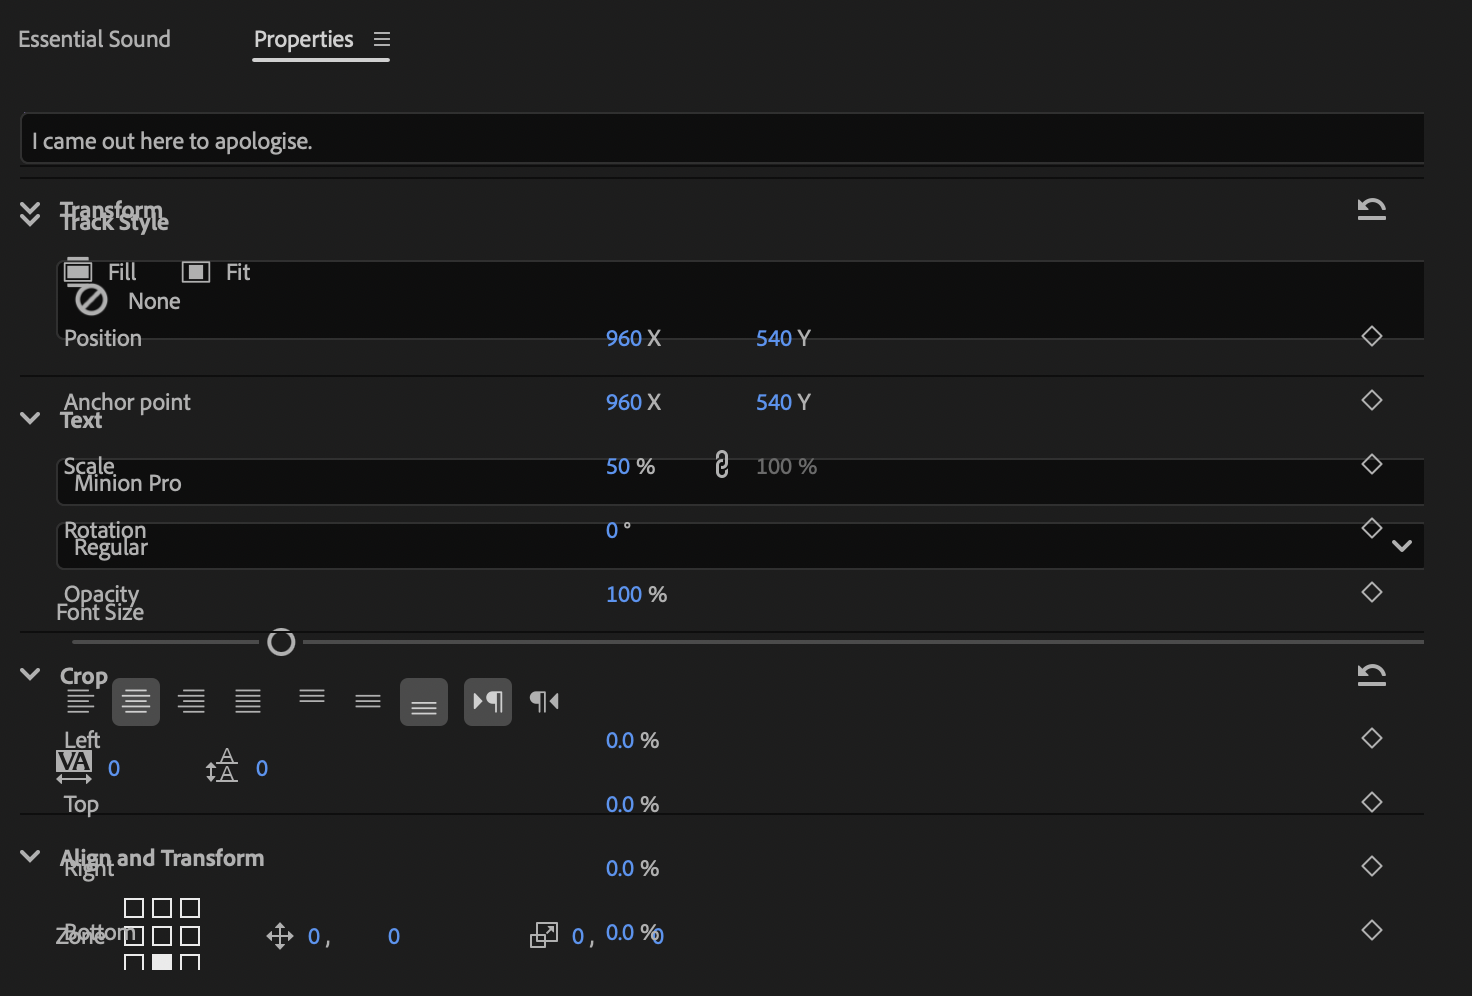
Task: Collapse the Align and Transform section
Action: pos(29,856)
